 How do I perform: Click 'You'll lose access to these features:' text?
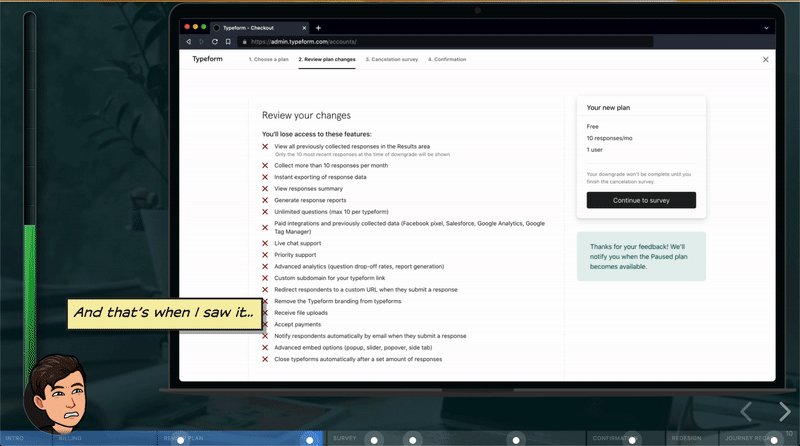pyautogui.click(x=317, y=134)
